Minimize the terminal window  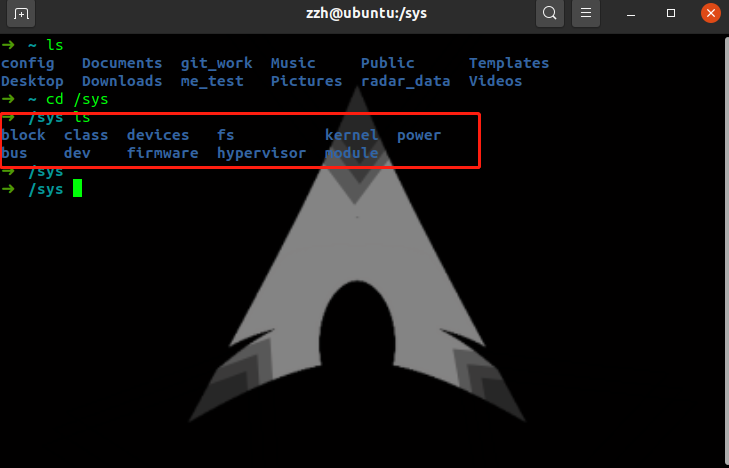[631, 14]
